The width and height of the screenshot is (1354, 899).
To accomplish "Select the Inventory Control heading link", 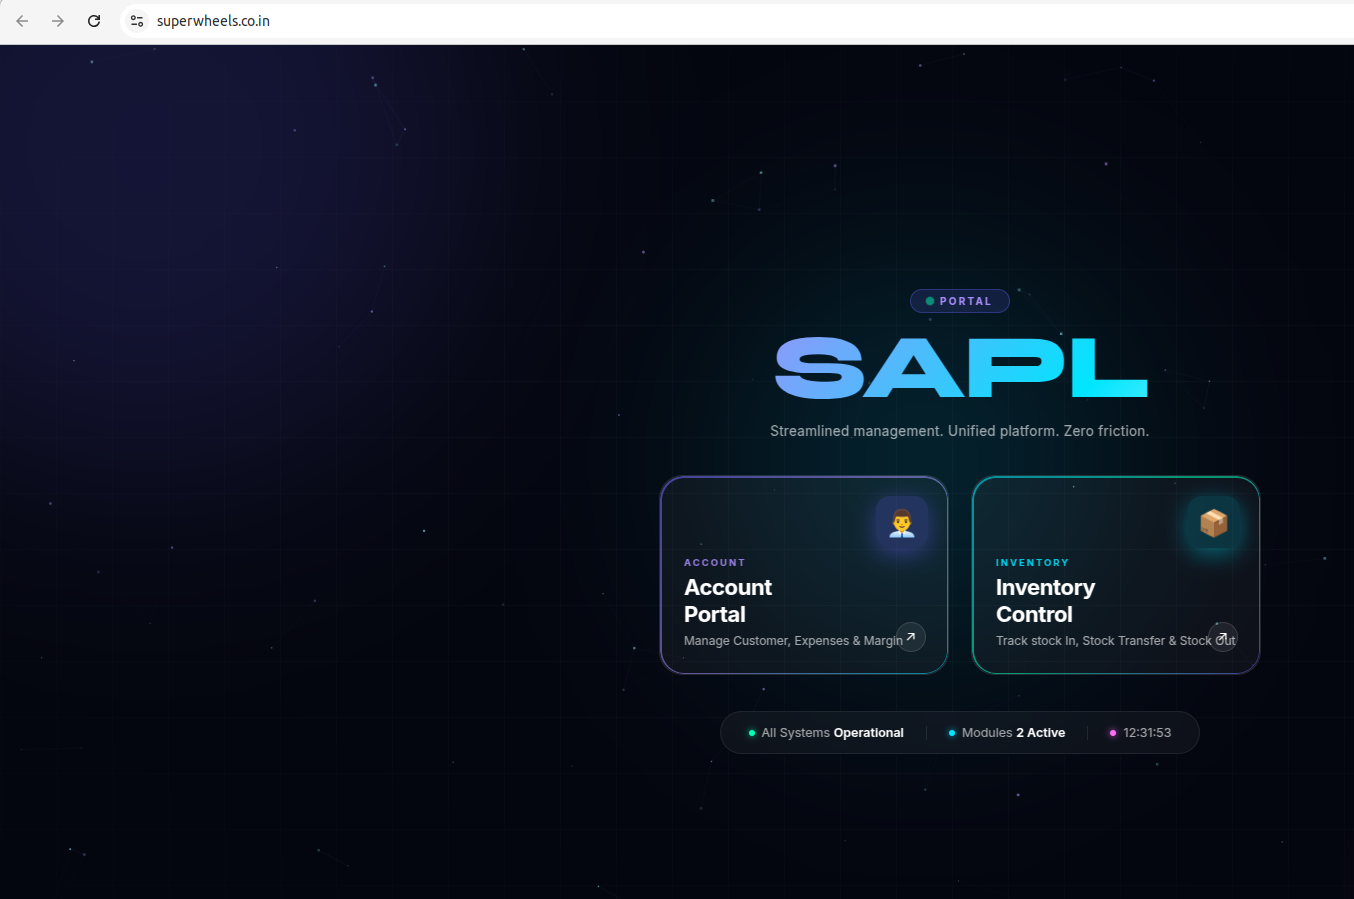I will pyautogui.click(x=1045, y=601).
